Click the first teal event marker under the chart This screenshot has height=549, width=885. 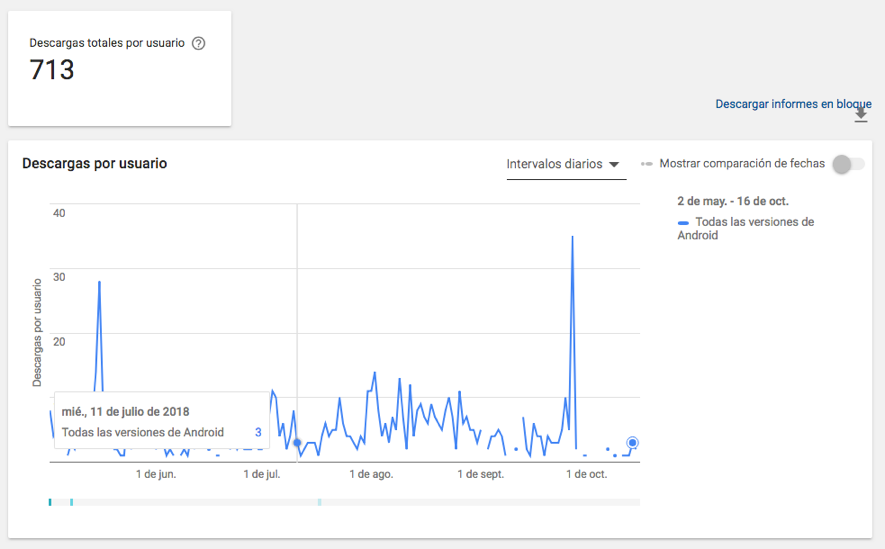click(x=49, y=502)
